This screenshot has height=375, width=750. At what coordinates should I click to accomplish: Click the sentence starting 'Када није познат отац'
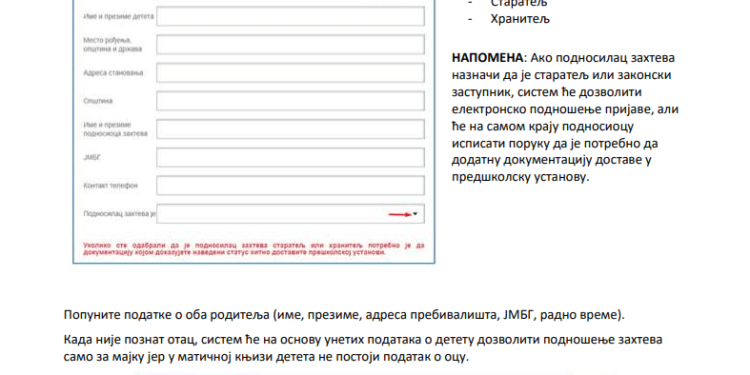(x=363, y=348)
